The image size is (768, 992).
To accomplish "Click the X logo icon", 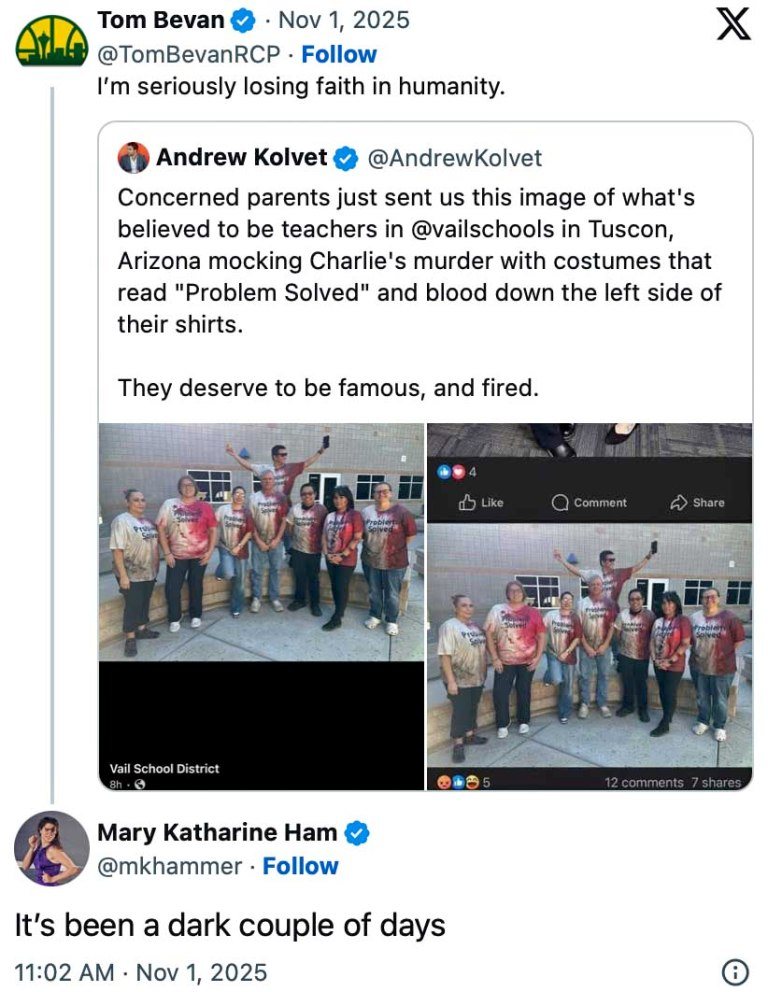I will [734, 24].
